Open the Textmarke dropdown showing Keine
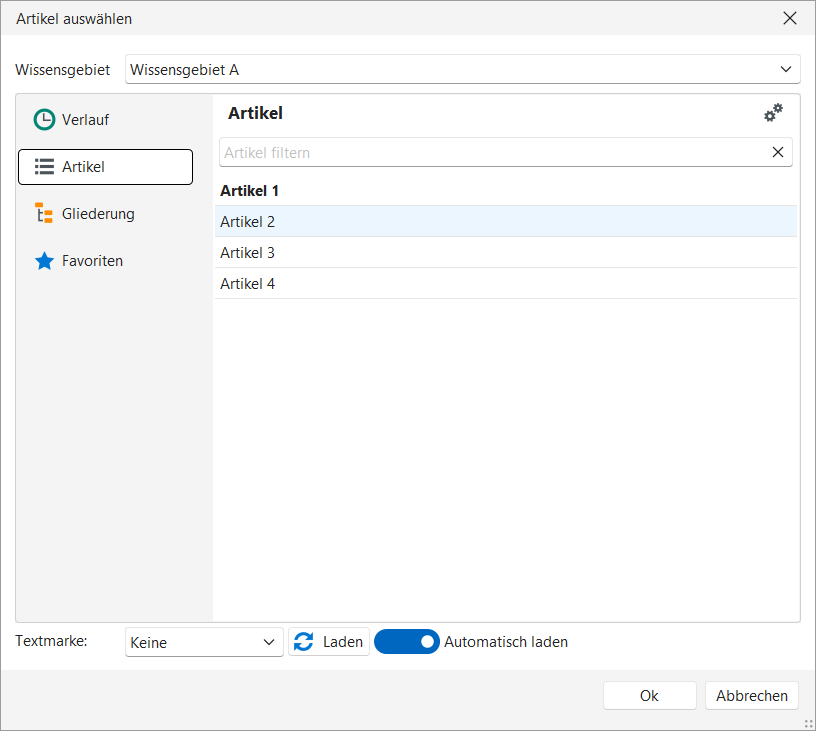 204,642
